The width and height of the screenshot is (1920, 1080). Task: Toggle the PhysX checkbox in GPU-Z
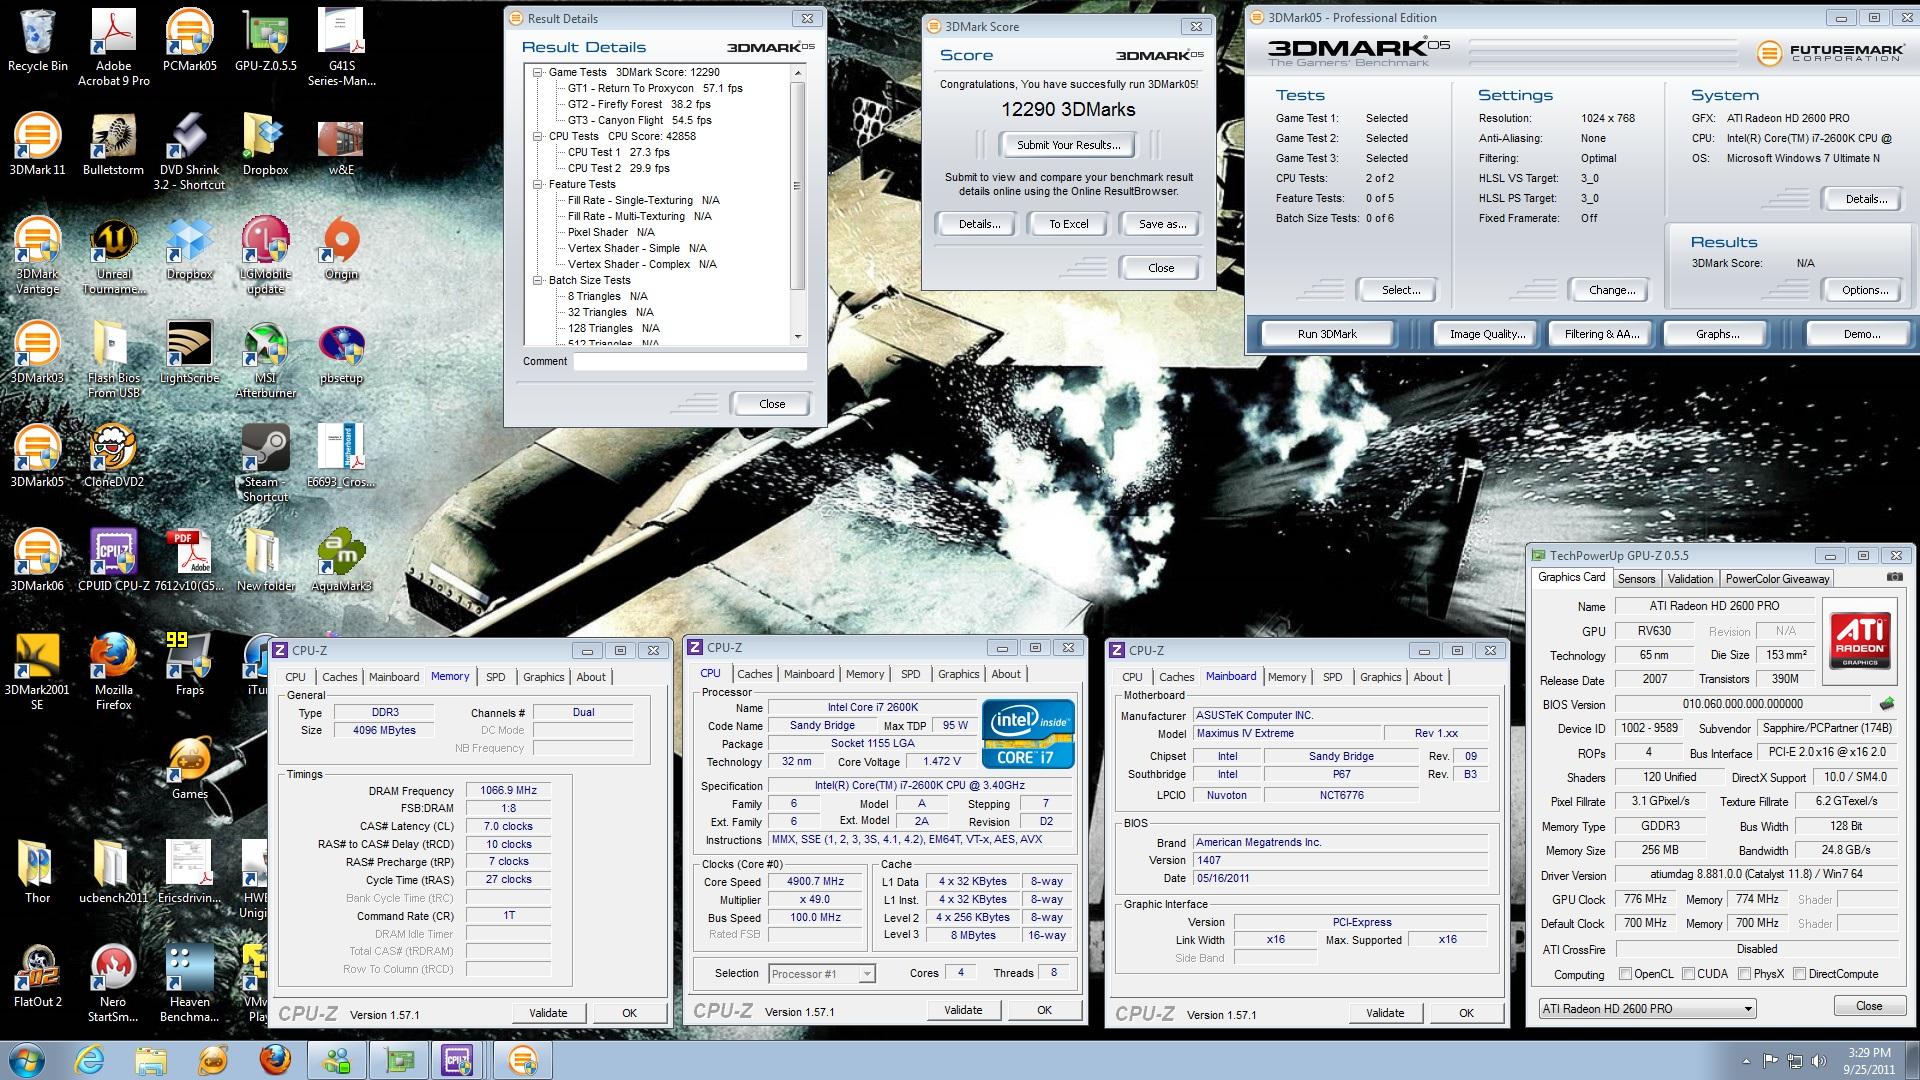(1744, 974)
